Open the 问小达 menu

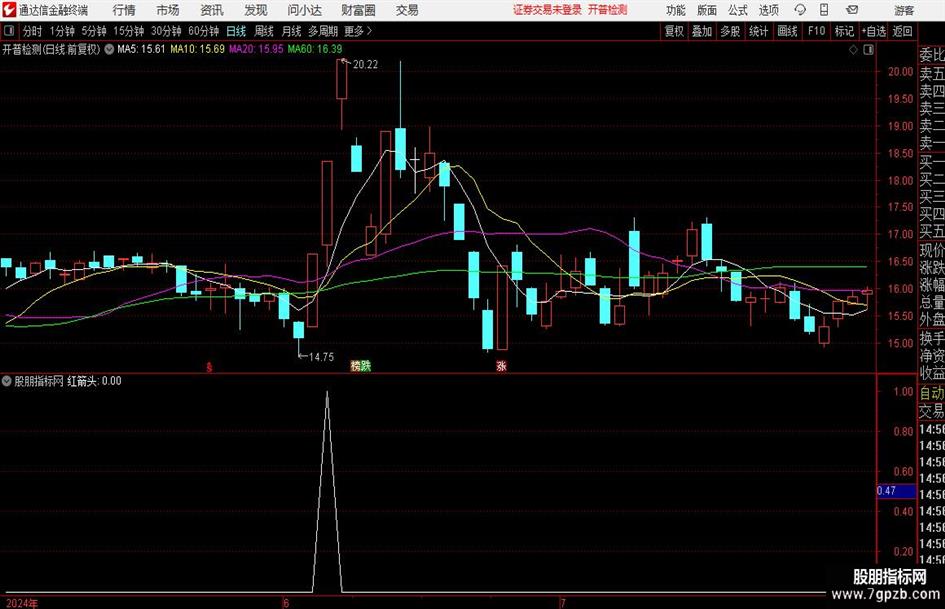[304, 10]
